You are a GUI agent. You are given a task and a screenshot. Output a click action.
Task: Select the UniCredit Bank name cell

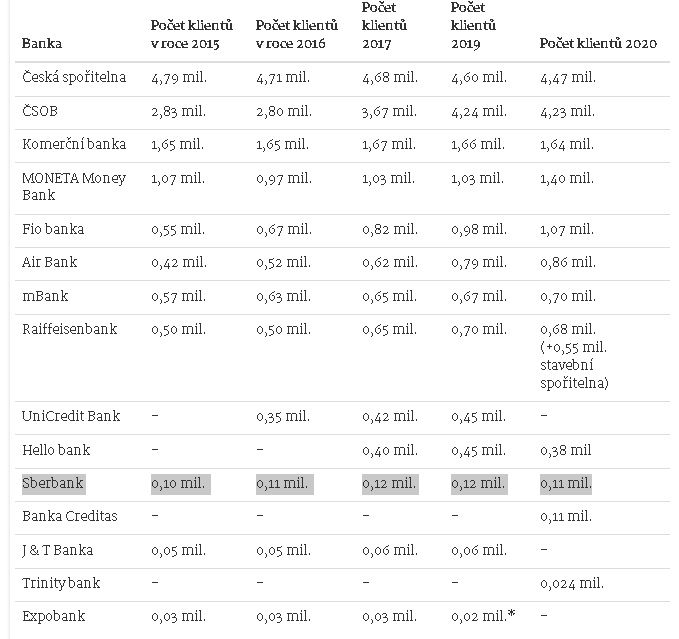[71, 416]
